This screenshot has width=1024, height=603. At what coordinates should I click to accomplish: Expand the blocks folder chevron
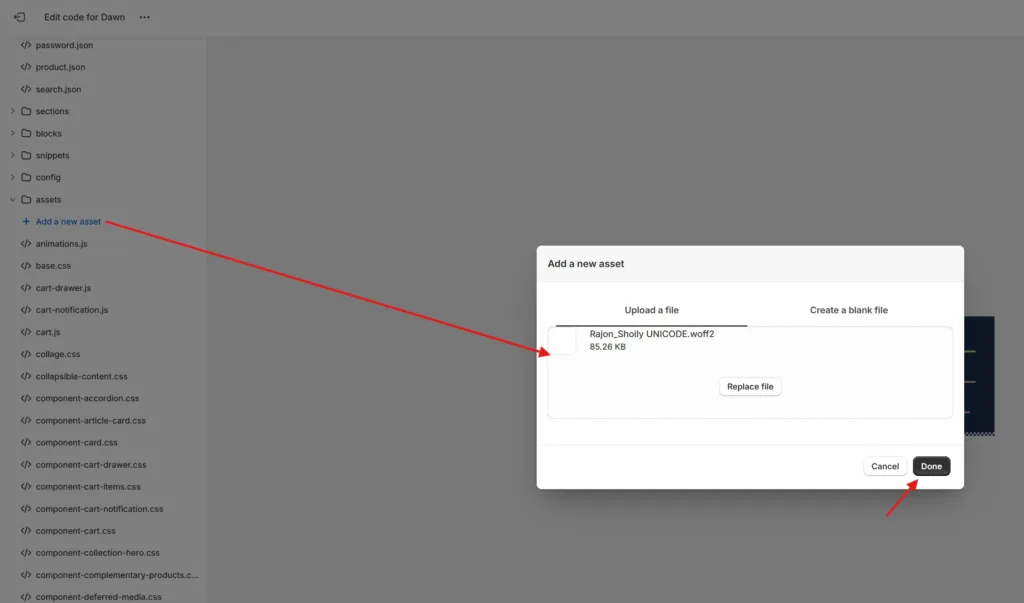tap(12, 133)
